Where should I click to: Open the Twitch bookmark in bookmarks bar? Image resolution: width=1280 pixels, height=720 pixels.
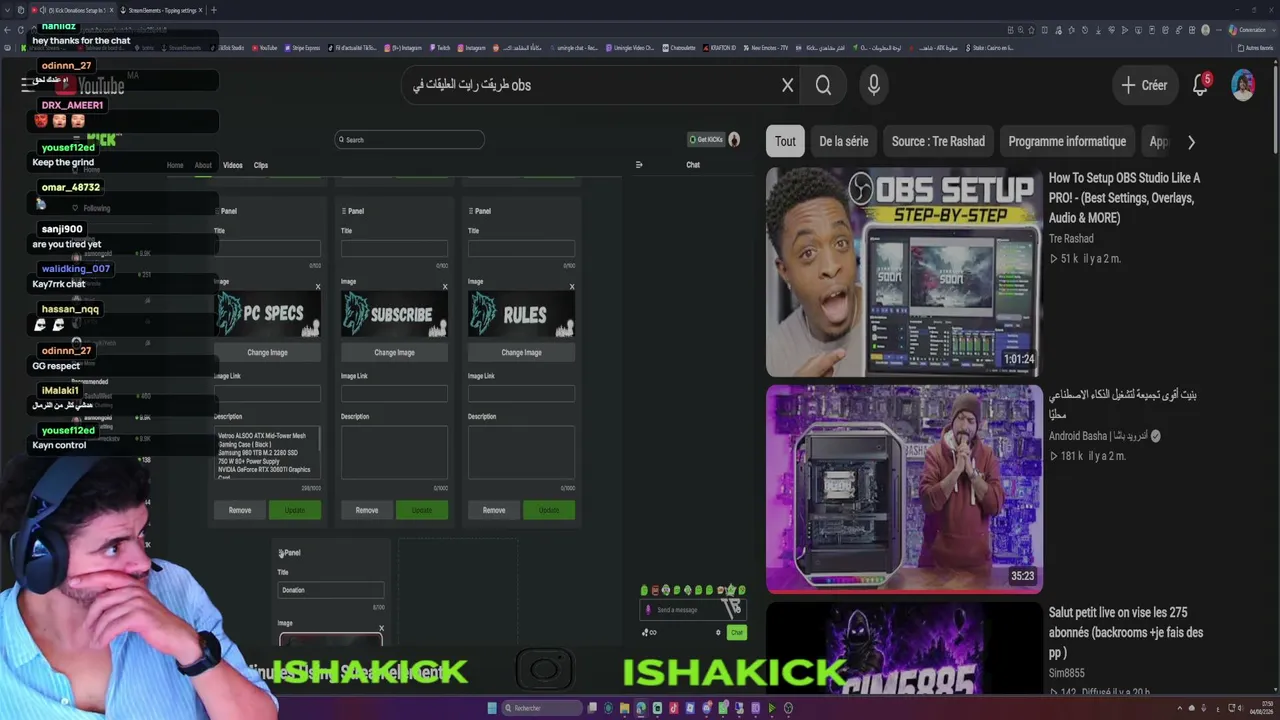[440, 47]
